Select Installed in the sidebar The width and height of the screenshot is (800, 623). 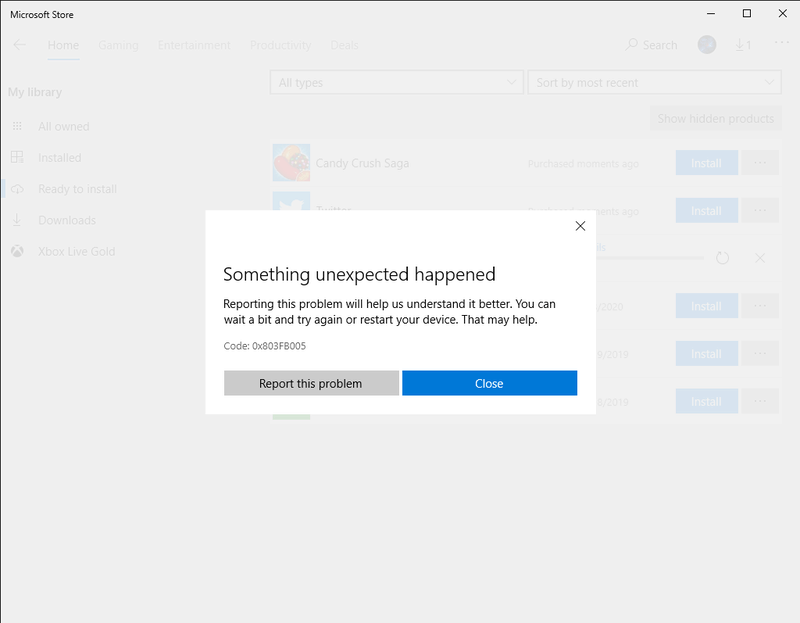click(60, 158)
